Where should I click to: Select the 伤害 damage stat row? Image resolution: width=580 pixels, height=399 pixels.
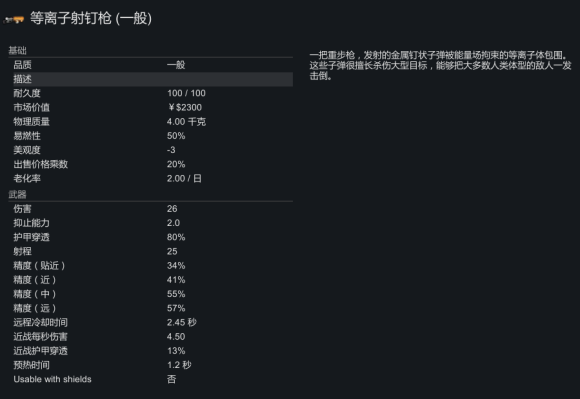(151, 209)
